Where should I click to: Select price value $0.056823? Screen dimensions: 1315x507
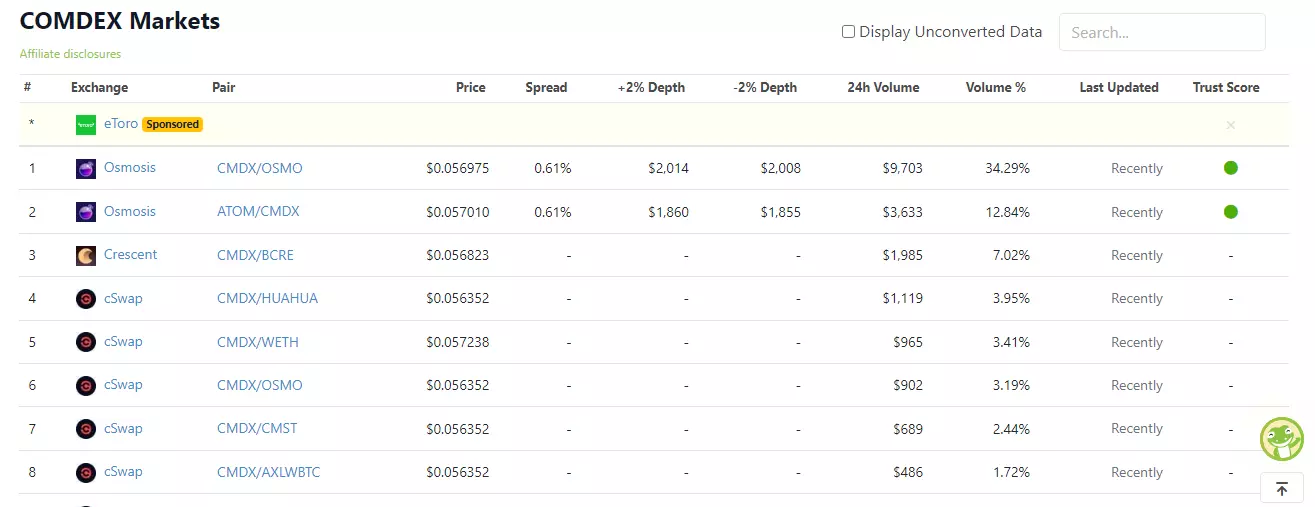458,255
